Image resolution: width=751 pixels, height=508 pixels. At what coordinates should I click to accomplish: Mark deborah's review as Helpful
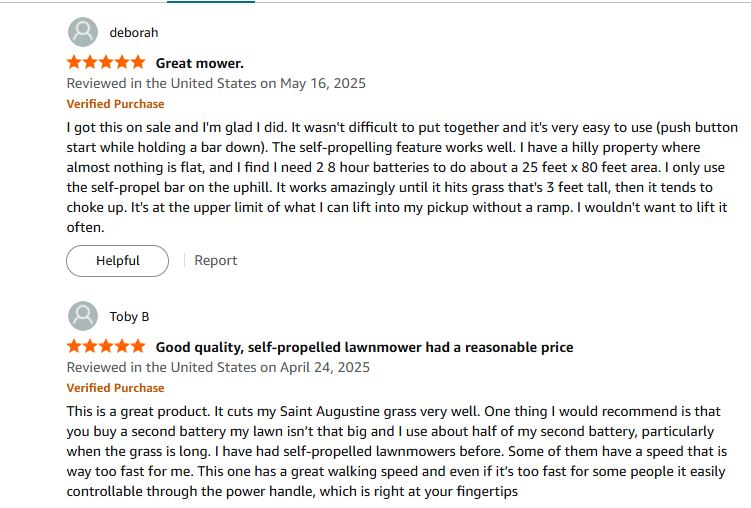117,261
